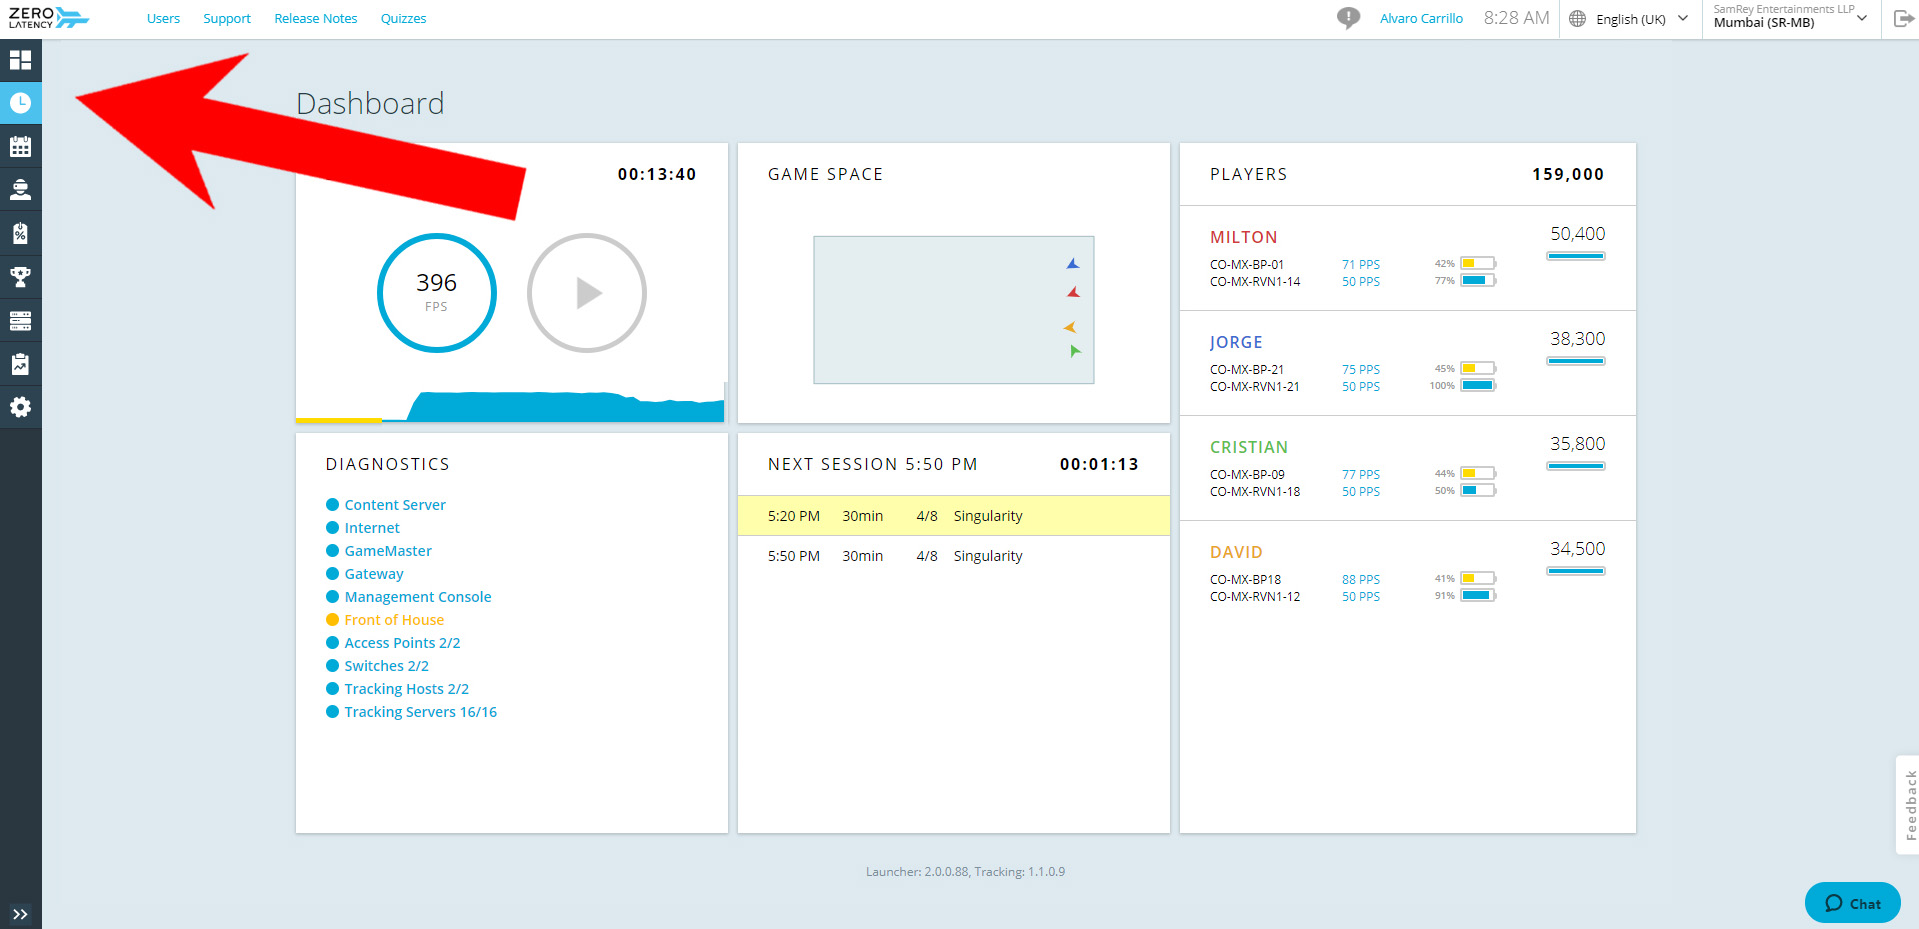
Task: Open the calendar icon in sidebar
Action: pos(20,147)
